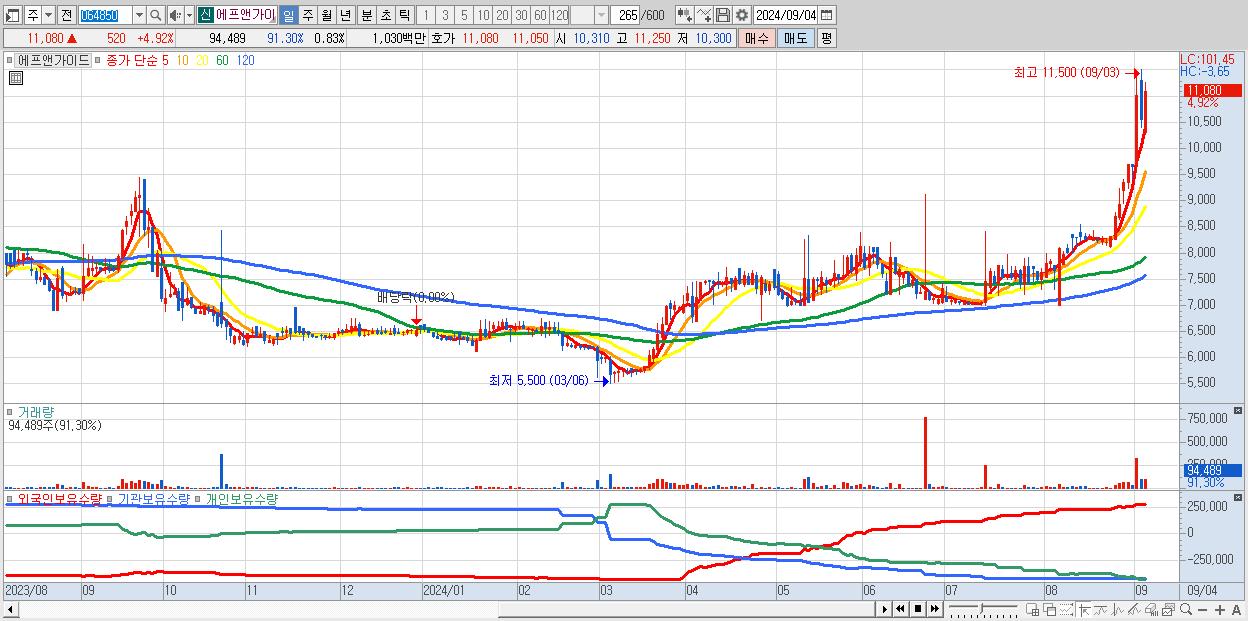
Task: Open chart settings gear icon
Action: click(741, 15)
